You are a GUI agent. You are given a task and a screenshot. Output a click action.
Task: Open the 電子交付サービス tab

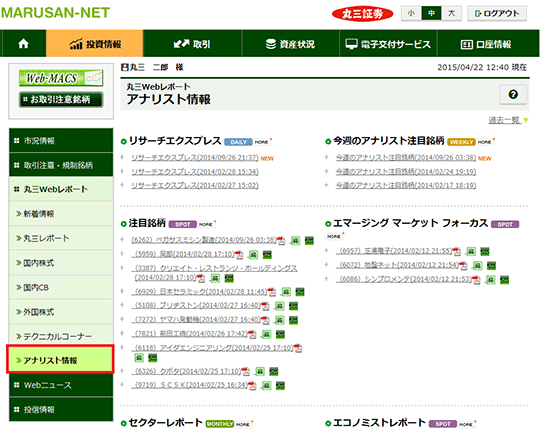coord(388,43)
